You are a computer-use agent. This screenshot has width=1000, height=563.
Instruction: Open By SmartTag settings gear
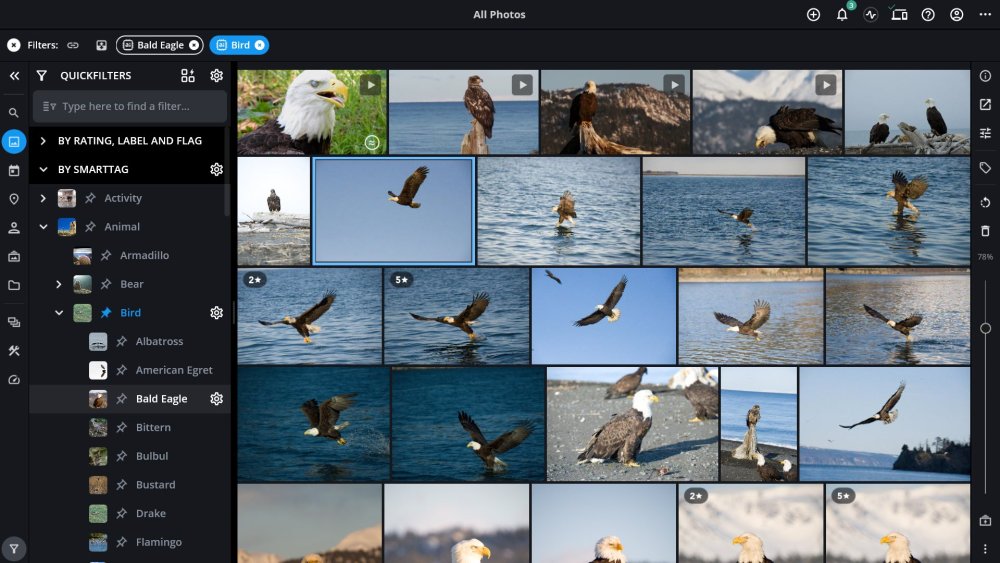tap(217, 170)
